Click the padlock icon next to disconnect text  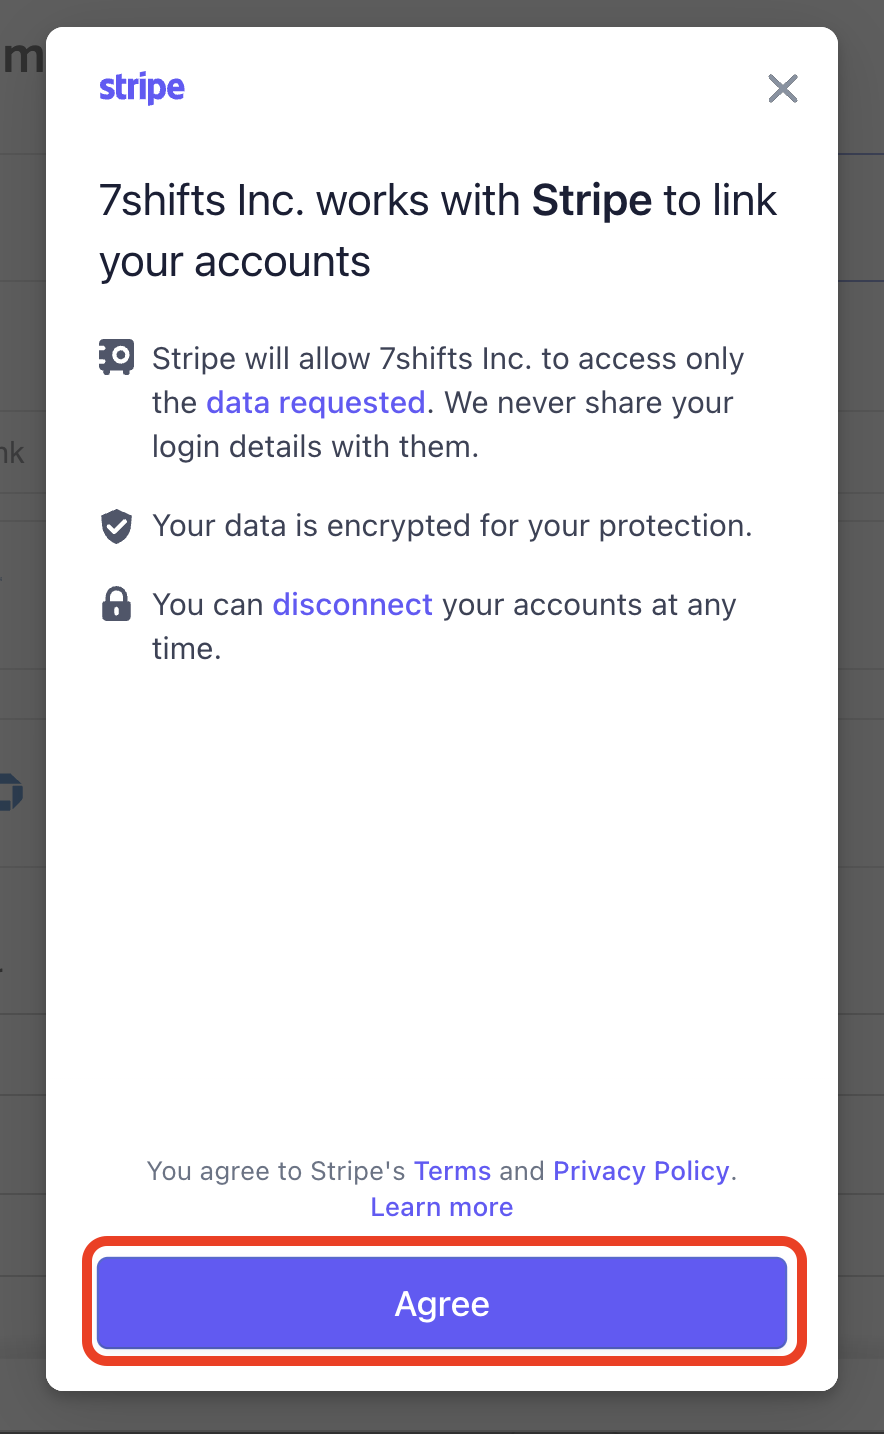point(117,604)
